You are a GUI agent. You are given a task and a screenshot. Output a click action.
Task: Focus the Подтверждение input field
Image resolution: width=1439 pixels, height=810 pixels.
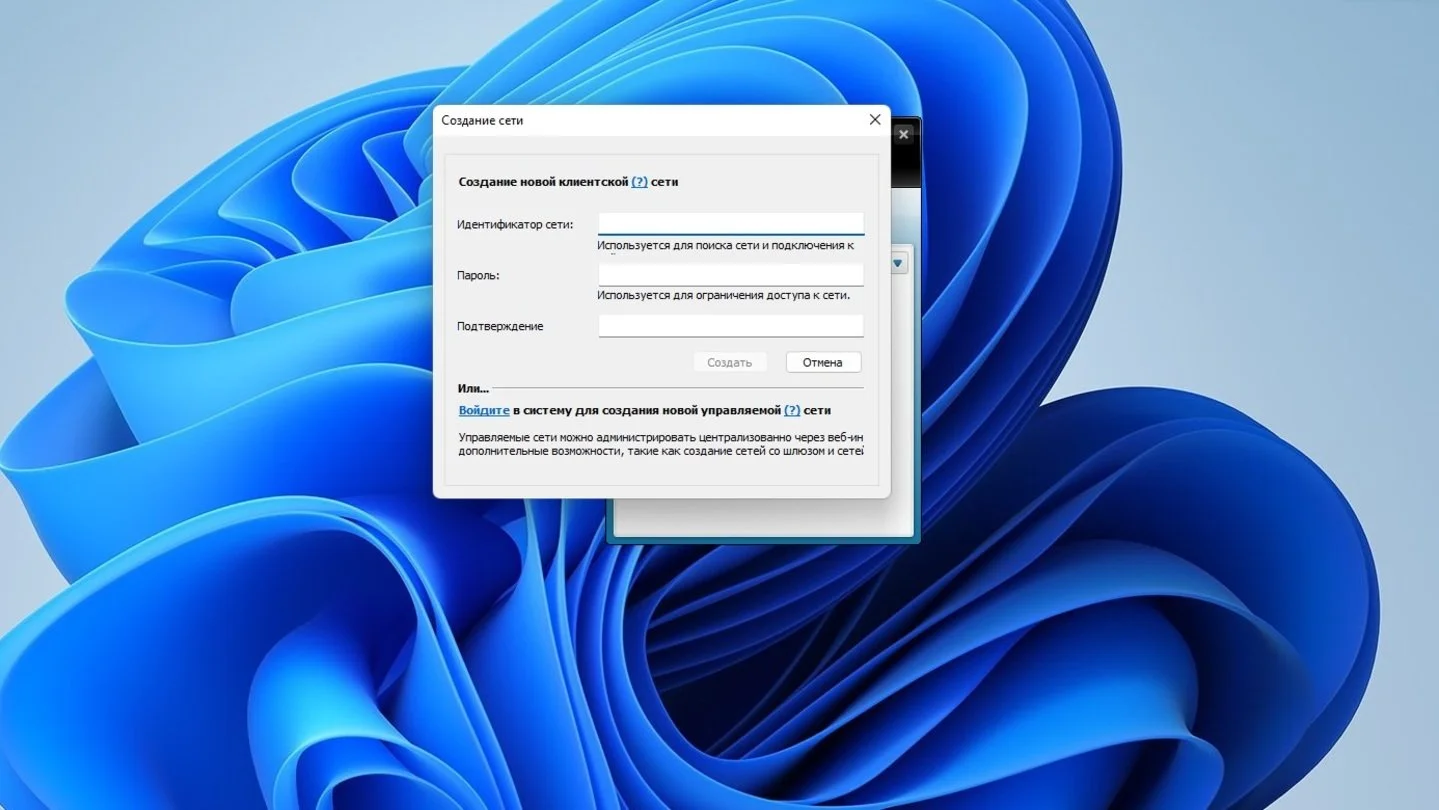click(731, 326)
